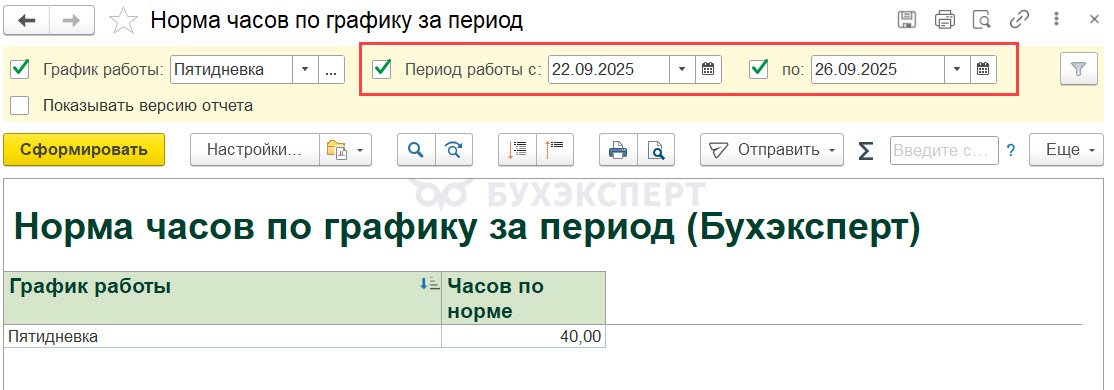Open the Еще menu

pyautogui.click(x=1066, y=150)
